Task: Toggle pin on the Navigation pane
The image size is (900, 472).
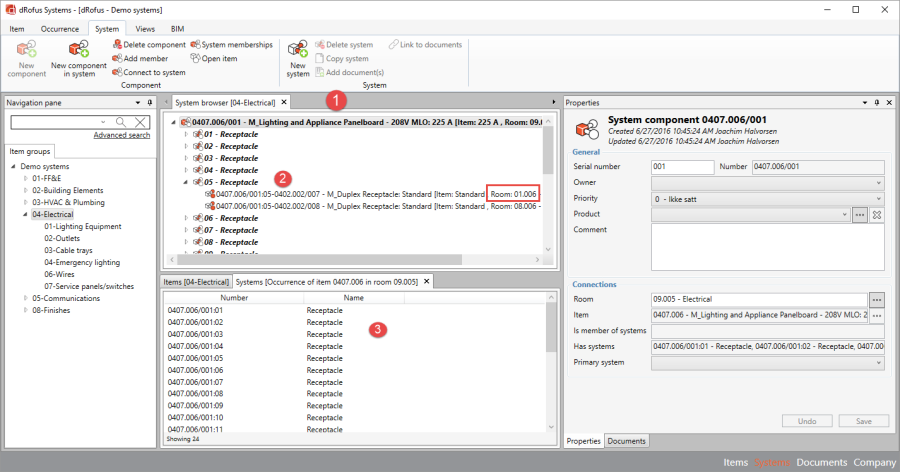Action: click(x=149, y=102)
